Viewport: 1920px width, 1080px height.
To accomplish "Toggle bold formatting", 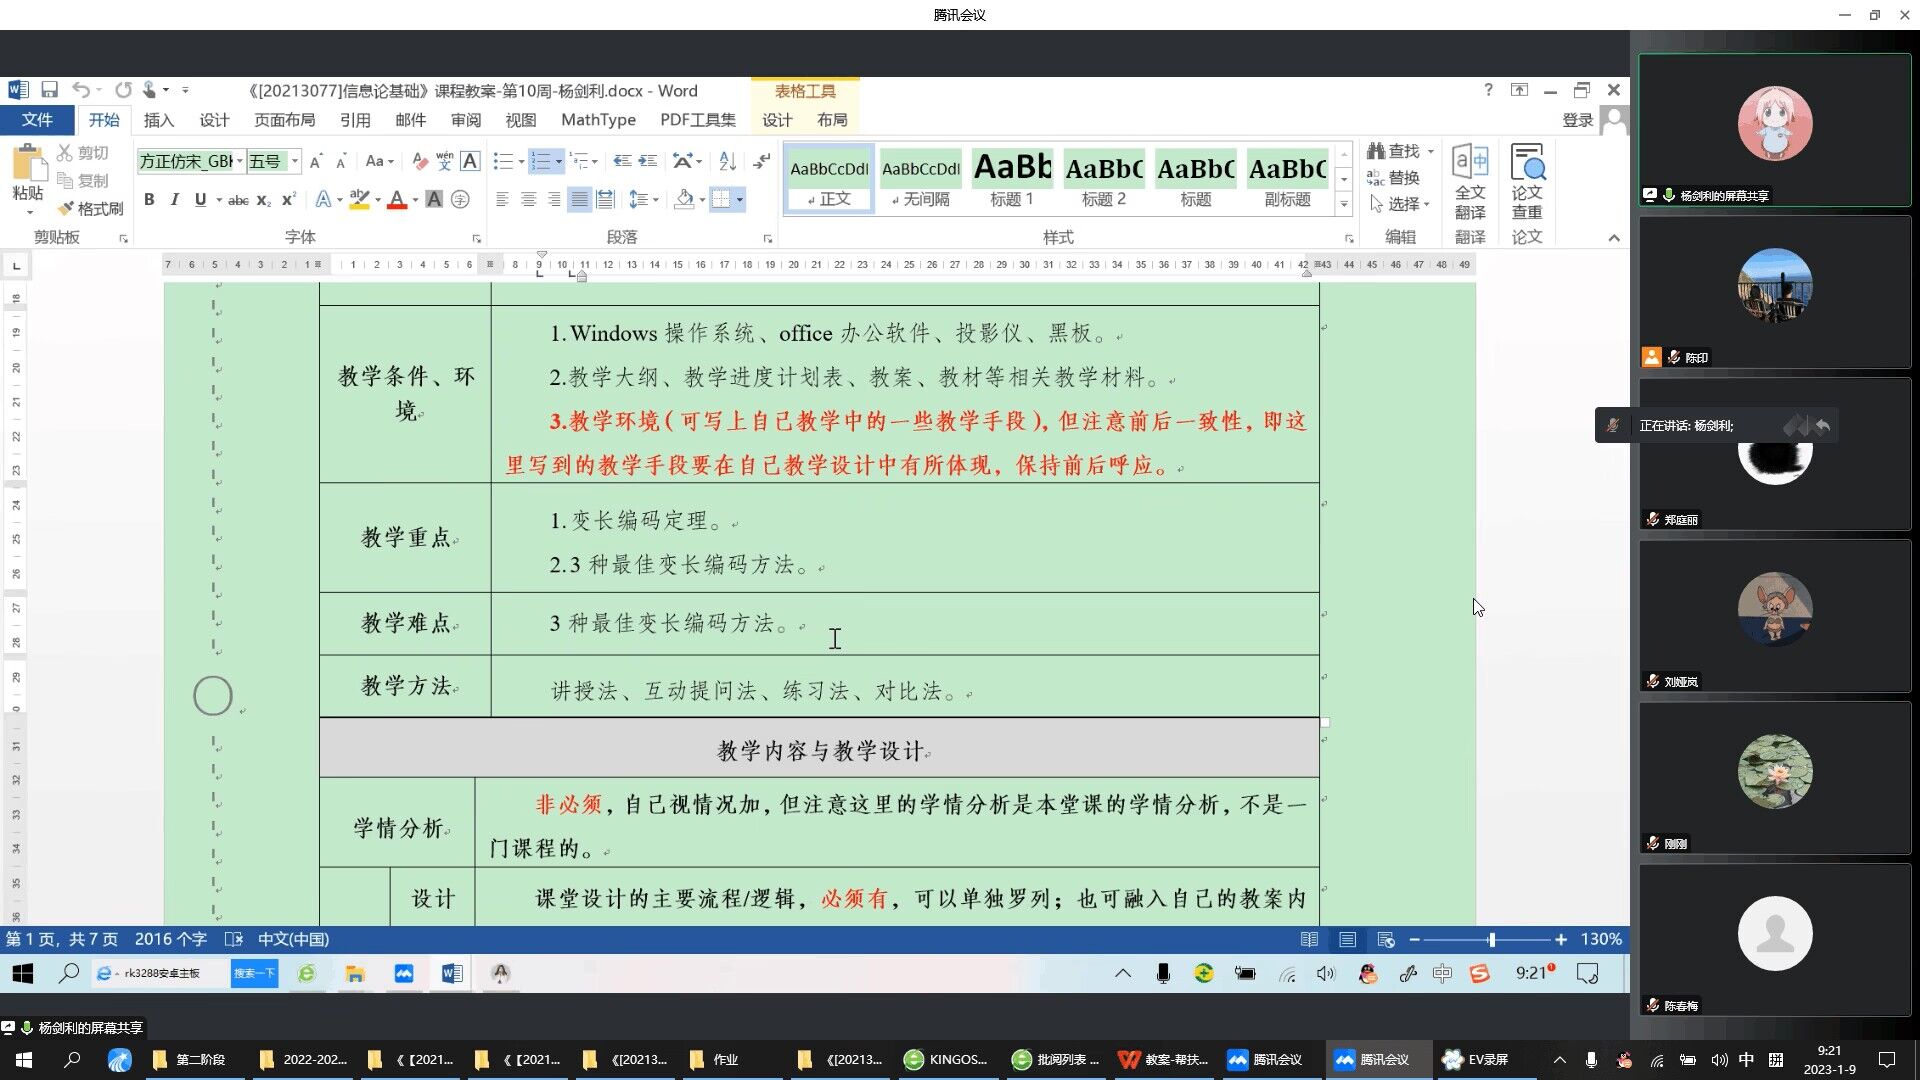I will click(x=149, y=200).
